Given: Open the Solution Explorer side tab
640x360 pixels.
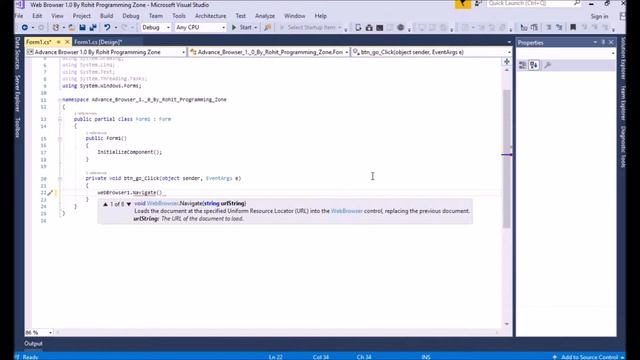Looking at the screenshot, I should click(x=623, y=58).
